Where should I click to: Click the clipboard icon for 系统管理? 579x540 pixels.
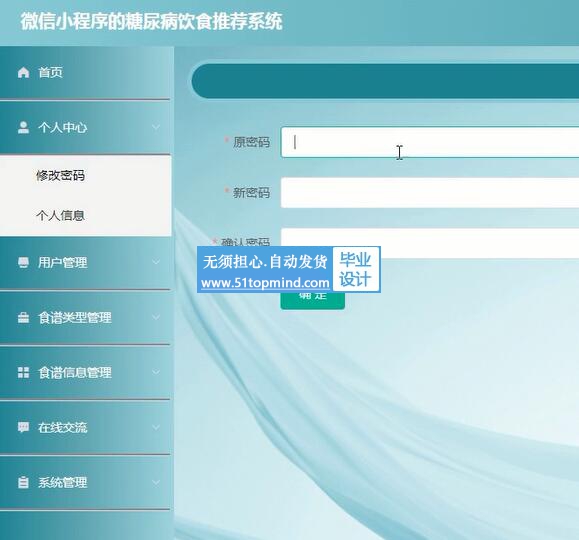[x=23, y=482]
